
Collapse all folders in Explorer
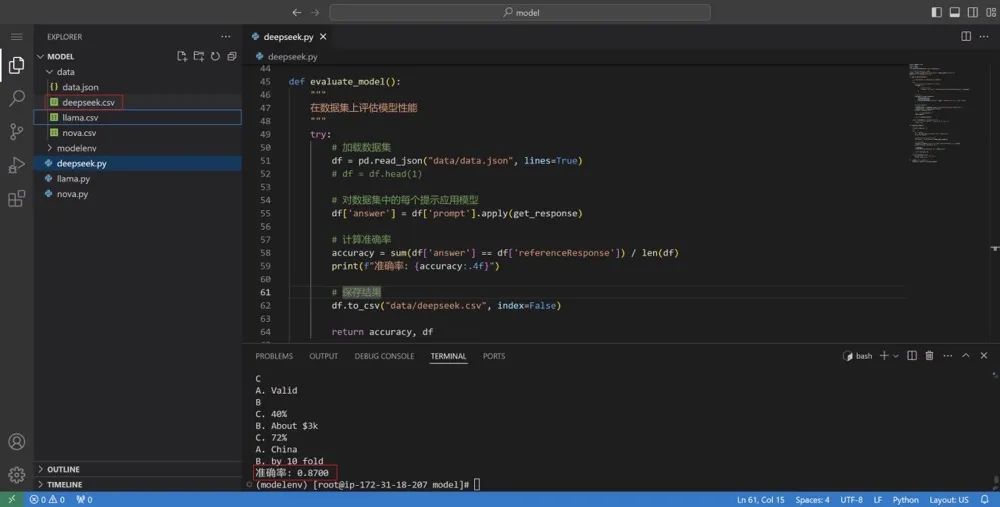[x=232, y=56]
